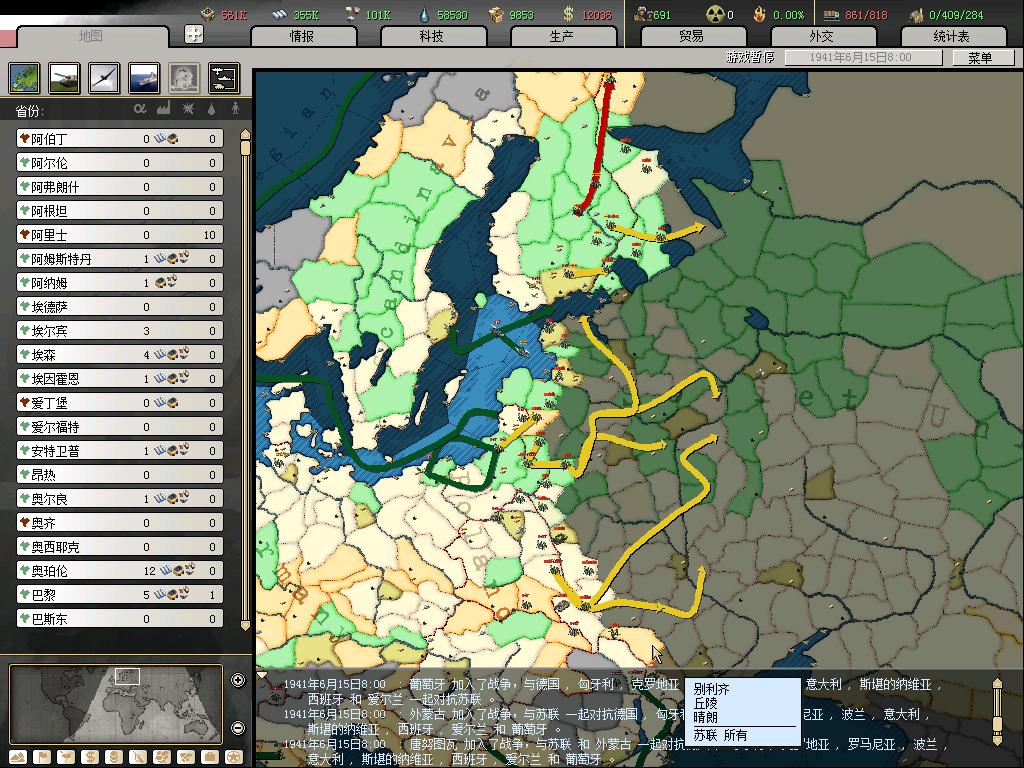Switch to the terrain map mode icon

tap(19, 756)
